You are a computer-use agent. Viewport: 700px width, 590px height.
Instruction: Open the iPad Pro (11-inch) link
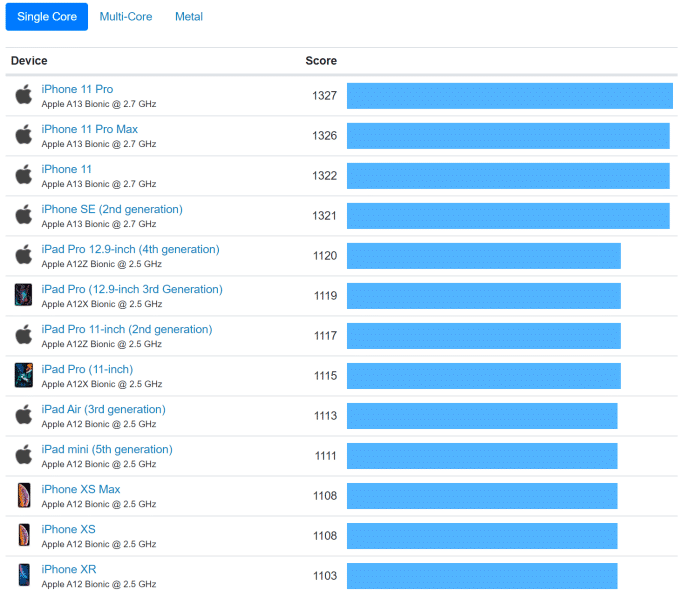point(87,369)
